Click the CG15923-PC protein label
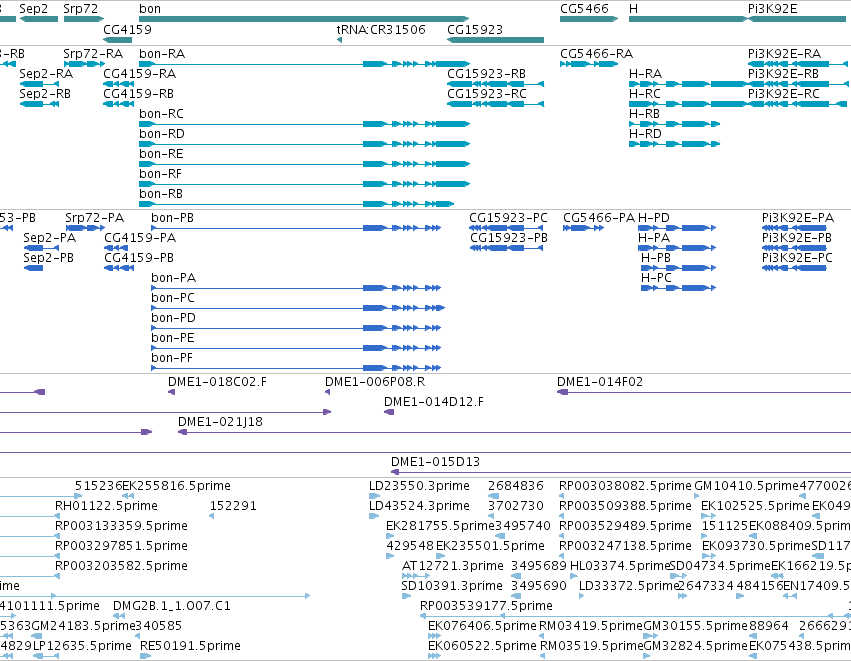 point(509,218)
